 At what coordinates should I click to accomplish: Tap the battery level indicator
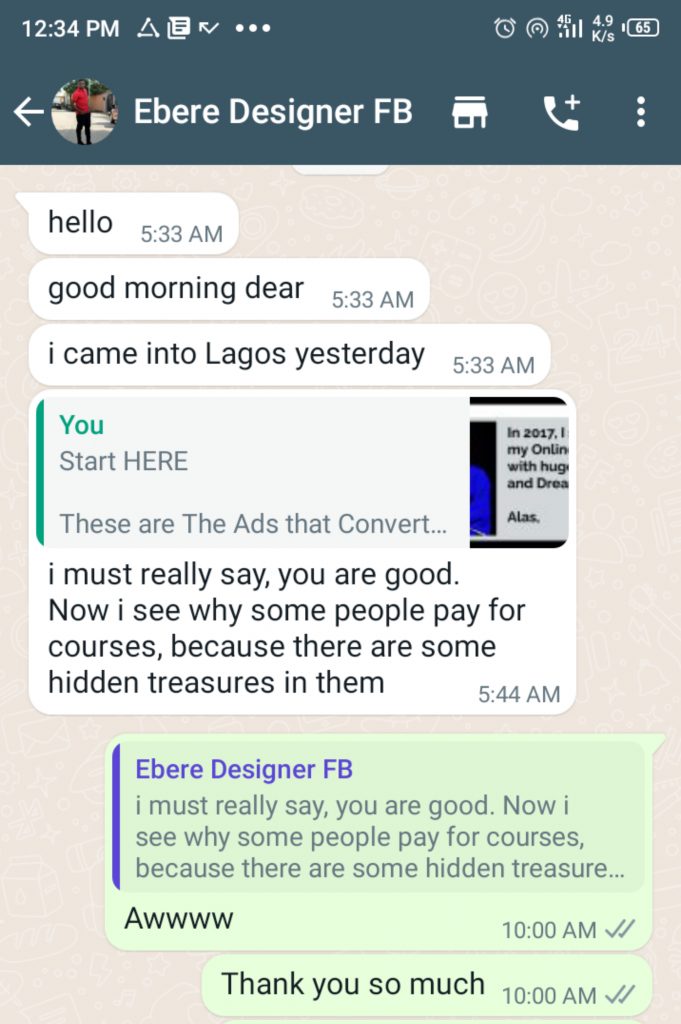(x=641, y=27)
